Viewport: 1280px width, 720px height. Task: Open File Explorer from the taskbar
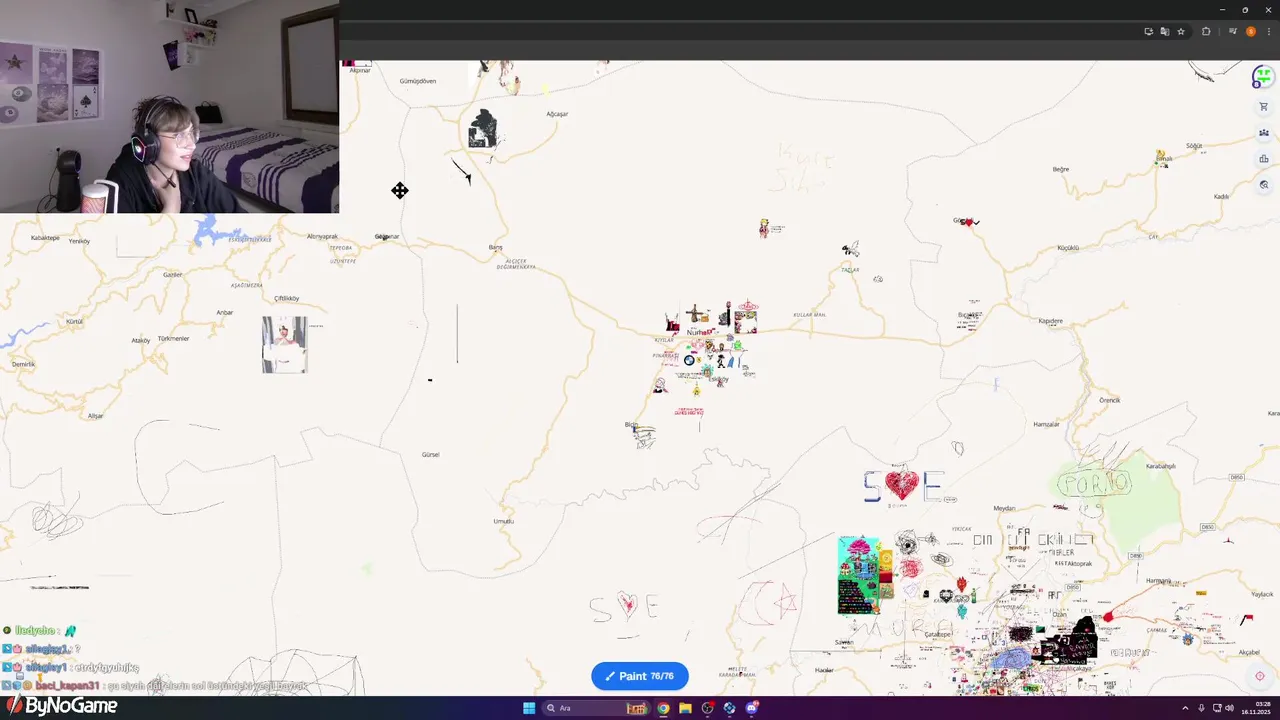(x=685, y=708)
